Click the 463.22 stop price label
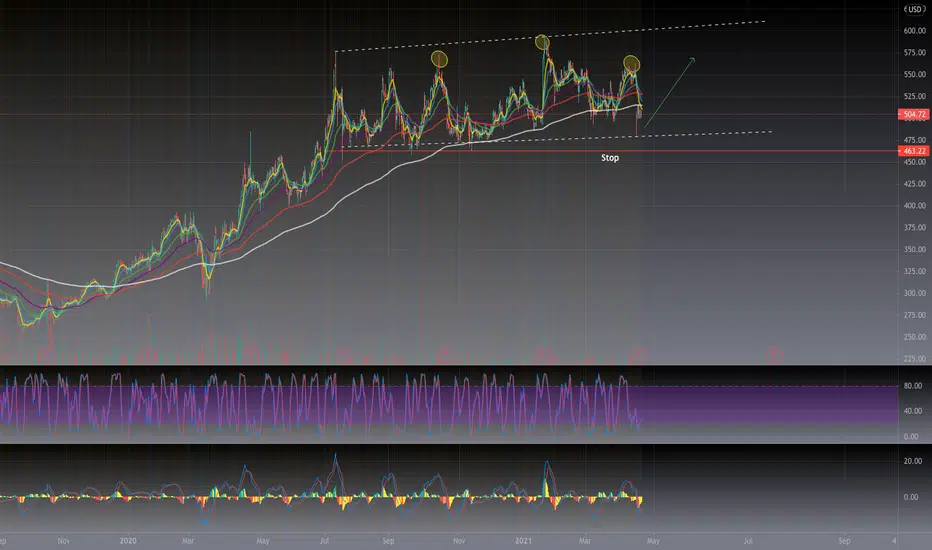This screenshot has height=550, width=932. (x=914, y=151)
